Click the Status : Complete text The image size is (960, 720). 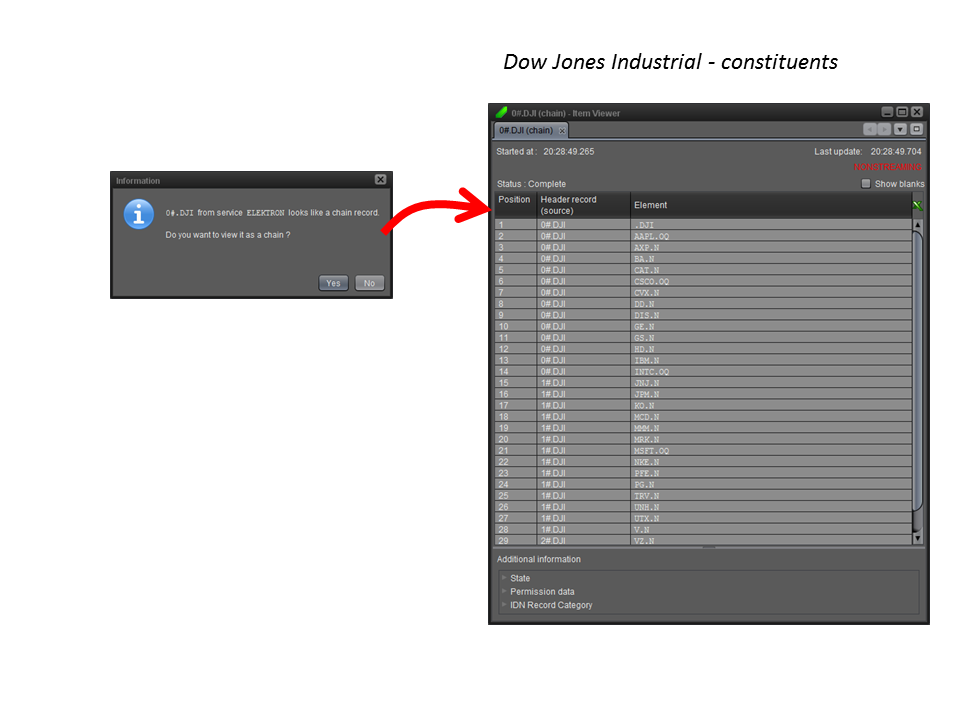[531, 184]
